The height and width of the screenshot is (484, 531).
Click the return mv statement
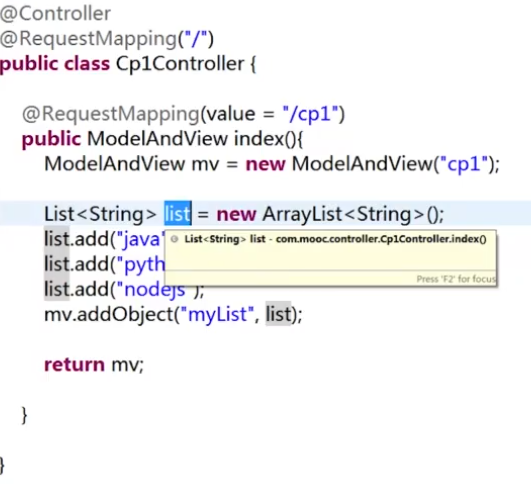pos(94,365)
